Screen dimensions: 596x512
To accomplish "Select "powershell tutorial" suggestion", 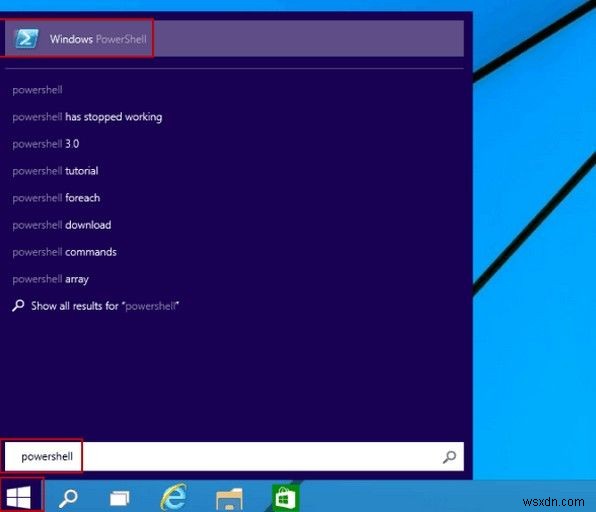I will pyautogui.click(x=55, y=171).
